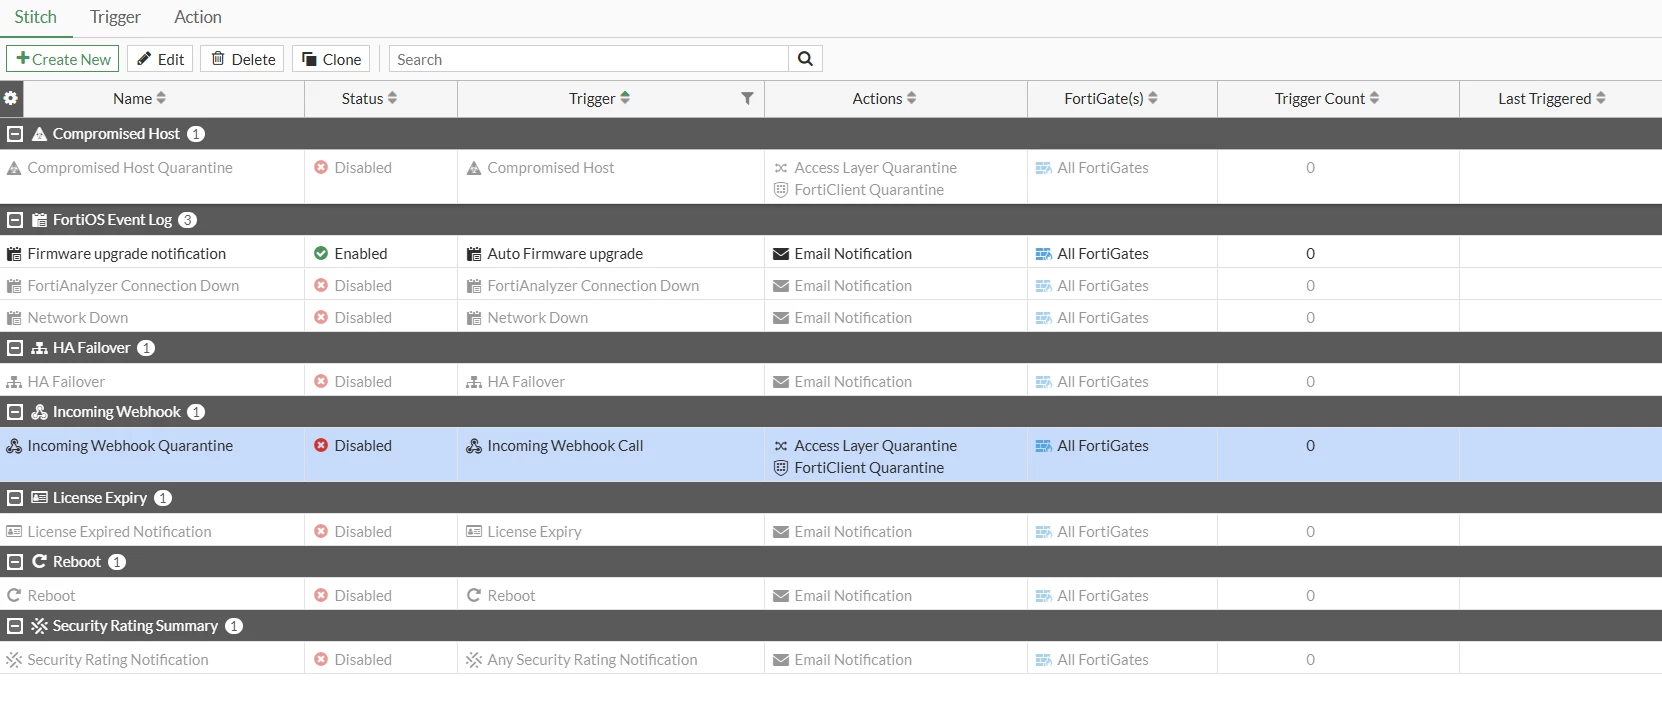Select the License Expired Notification row name

[x=119, y=532]
